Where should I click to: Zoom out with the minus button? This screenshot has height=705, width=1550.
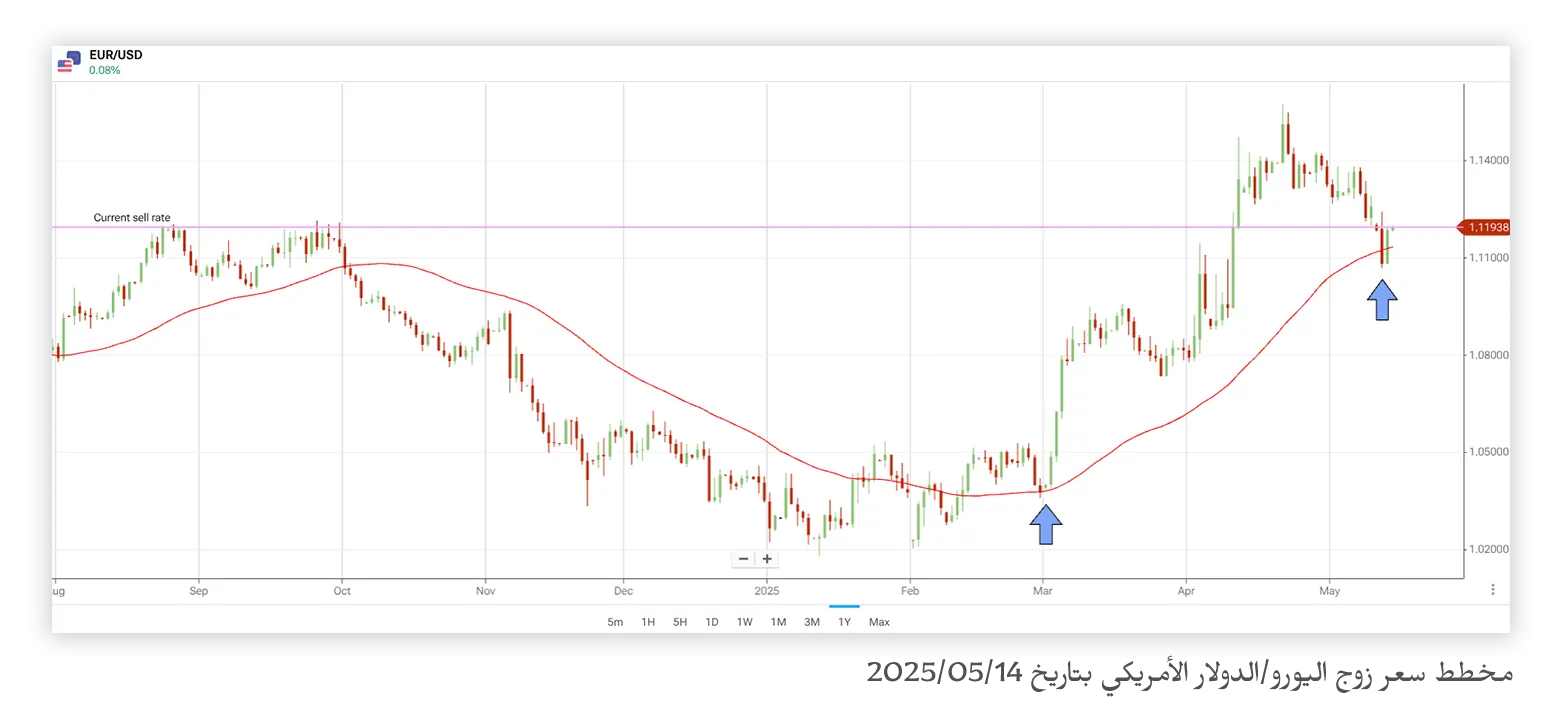click(743, 559)
